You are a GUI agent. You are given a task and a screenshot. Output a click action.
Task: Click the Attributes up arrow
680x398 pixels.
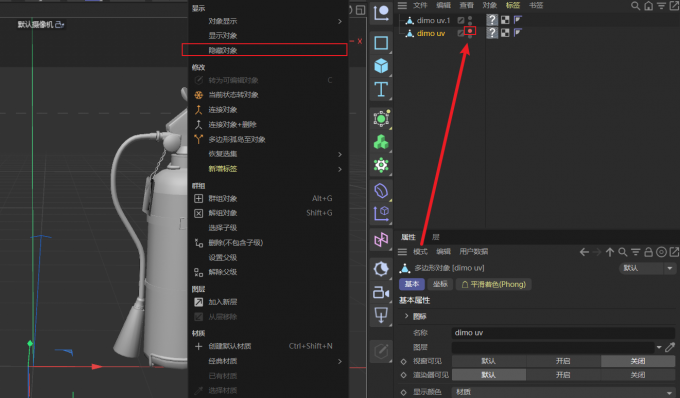(x=610, y=252)
